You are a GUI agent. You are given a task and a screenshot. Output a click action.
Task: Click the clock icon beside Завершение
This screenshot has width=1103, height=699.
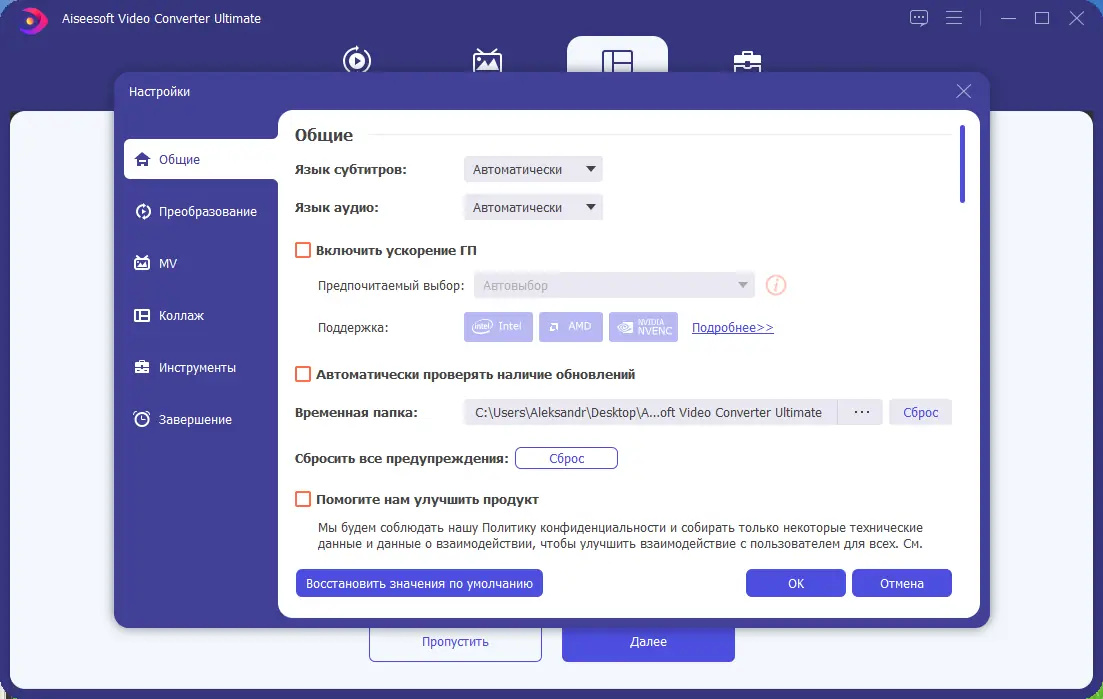pyautogui.click(x=141, y=419)
